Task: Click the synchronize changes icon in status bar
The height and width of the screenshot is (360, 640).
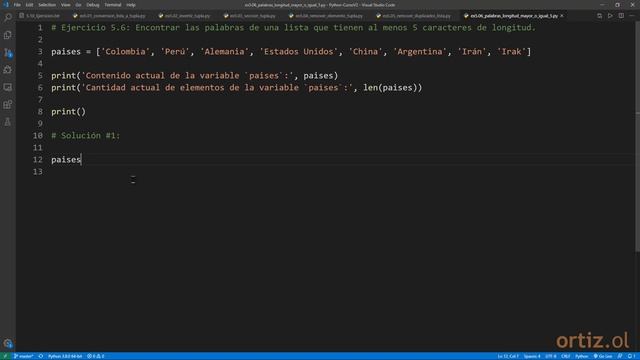Action: (41, 356)
